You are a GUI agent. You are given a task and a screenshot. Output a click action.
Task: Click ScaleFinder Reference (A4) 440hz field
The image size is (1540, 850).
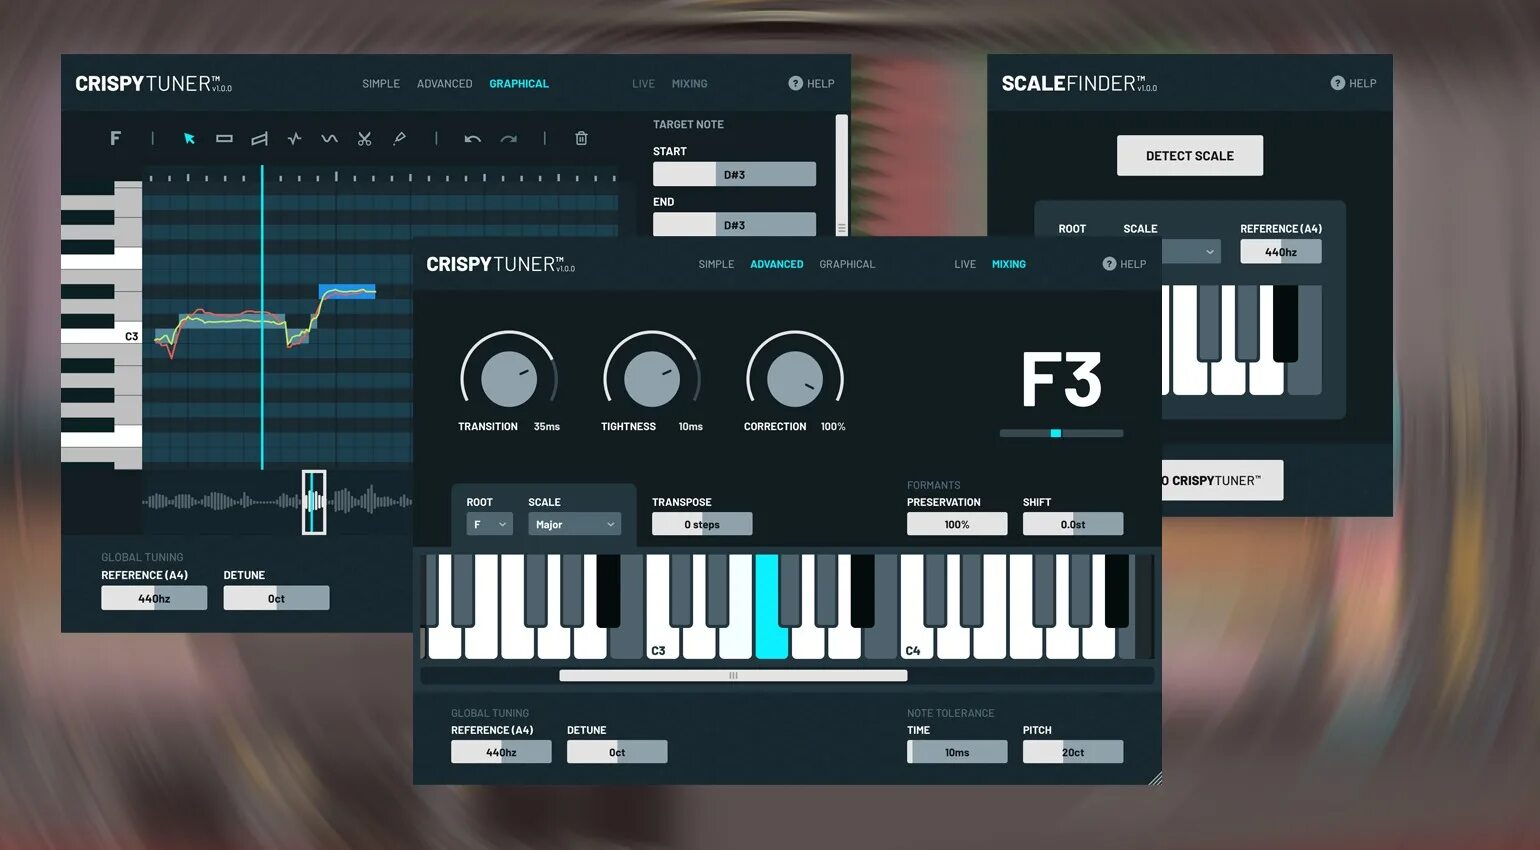(1281, 252)
